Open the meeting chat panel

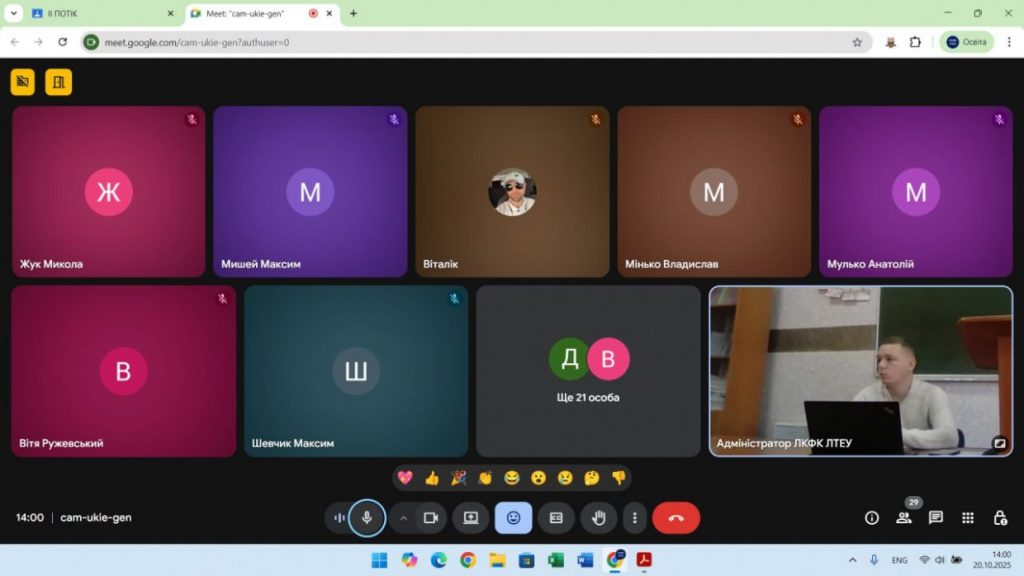[936, 518]
